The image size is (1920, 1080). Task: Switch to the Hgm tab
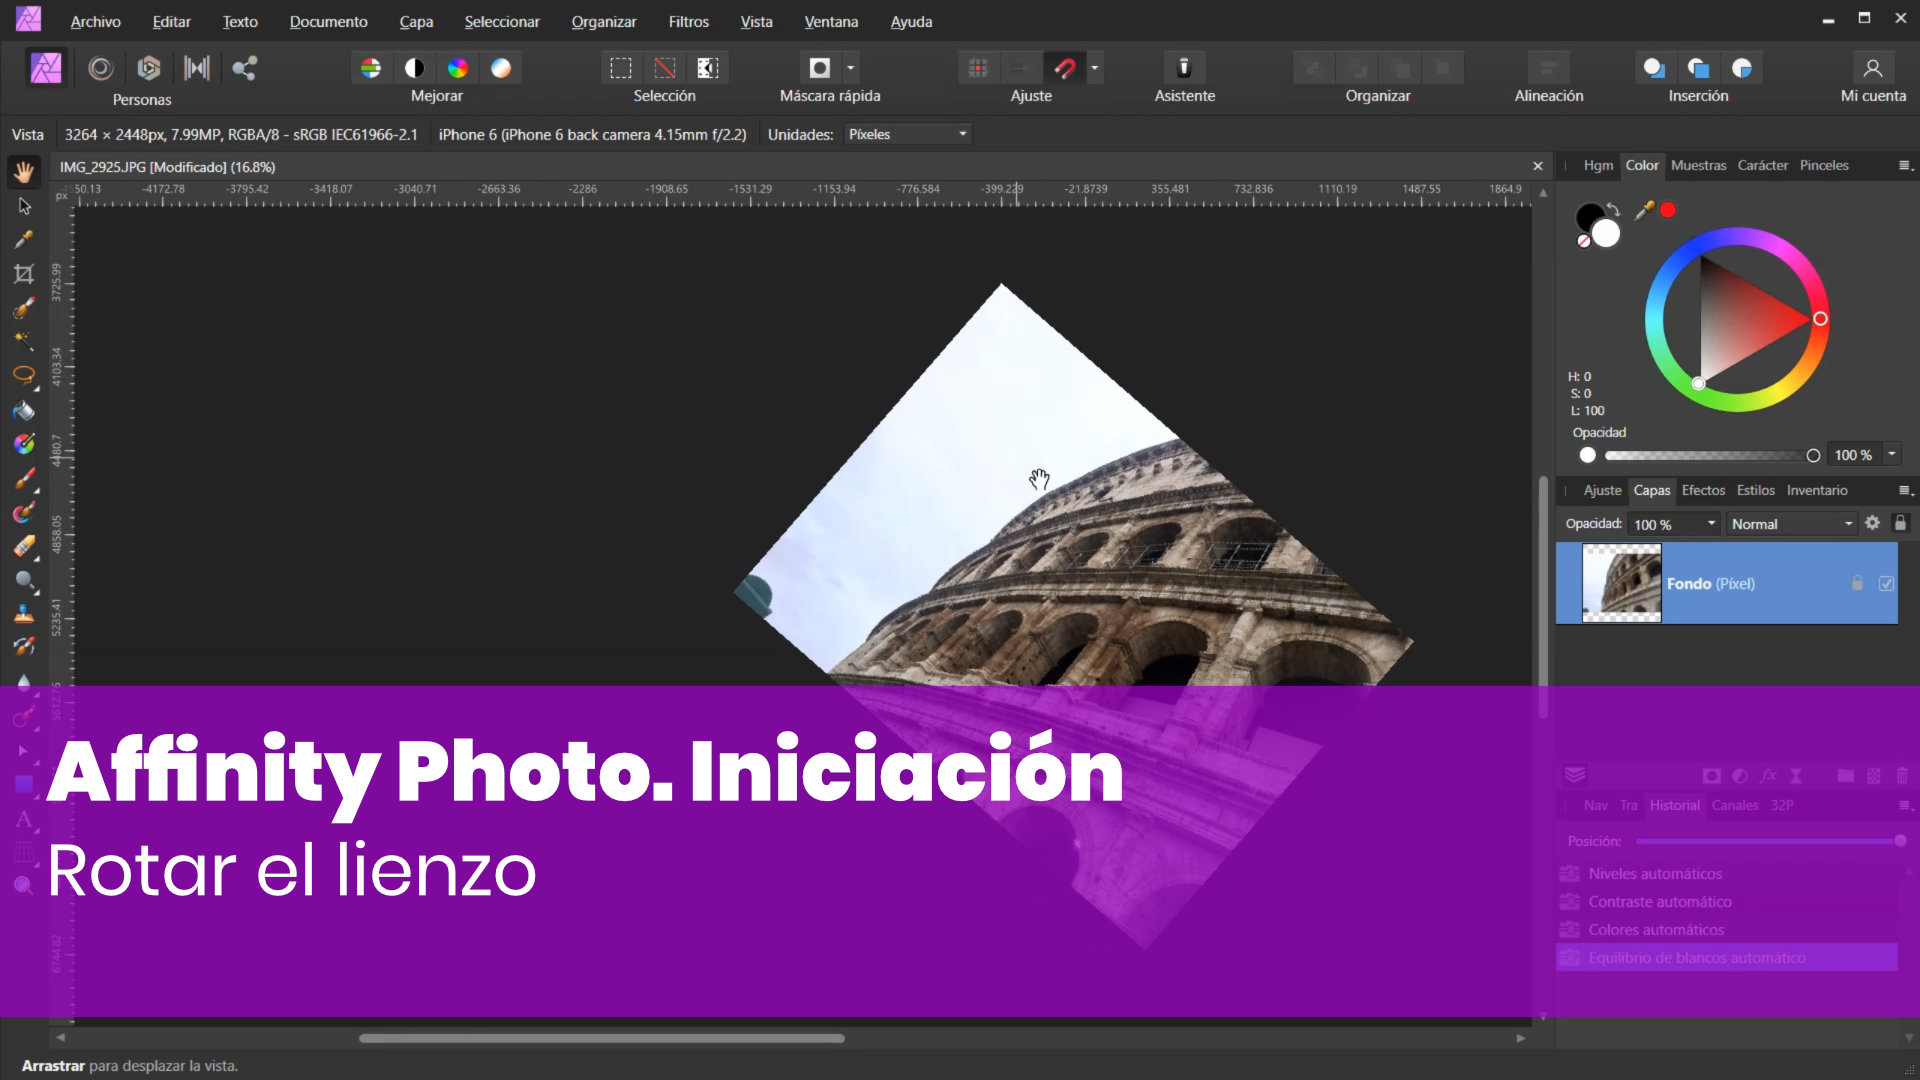1598,165
